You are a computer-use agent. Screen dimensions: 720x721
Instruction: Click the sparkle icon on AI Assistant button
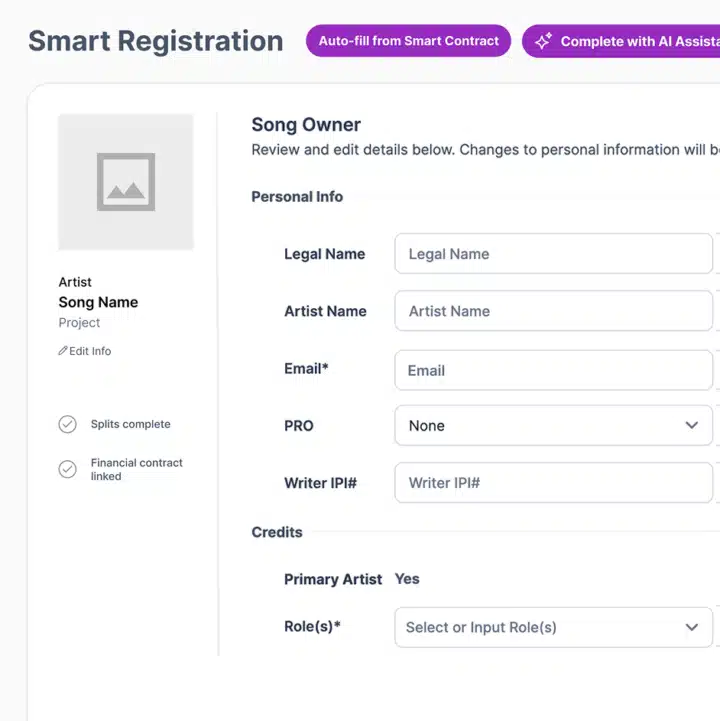[543, 41]
